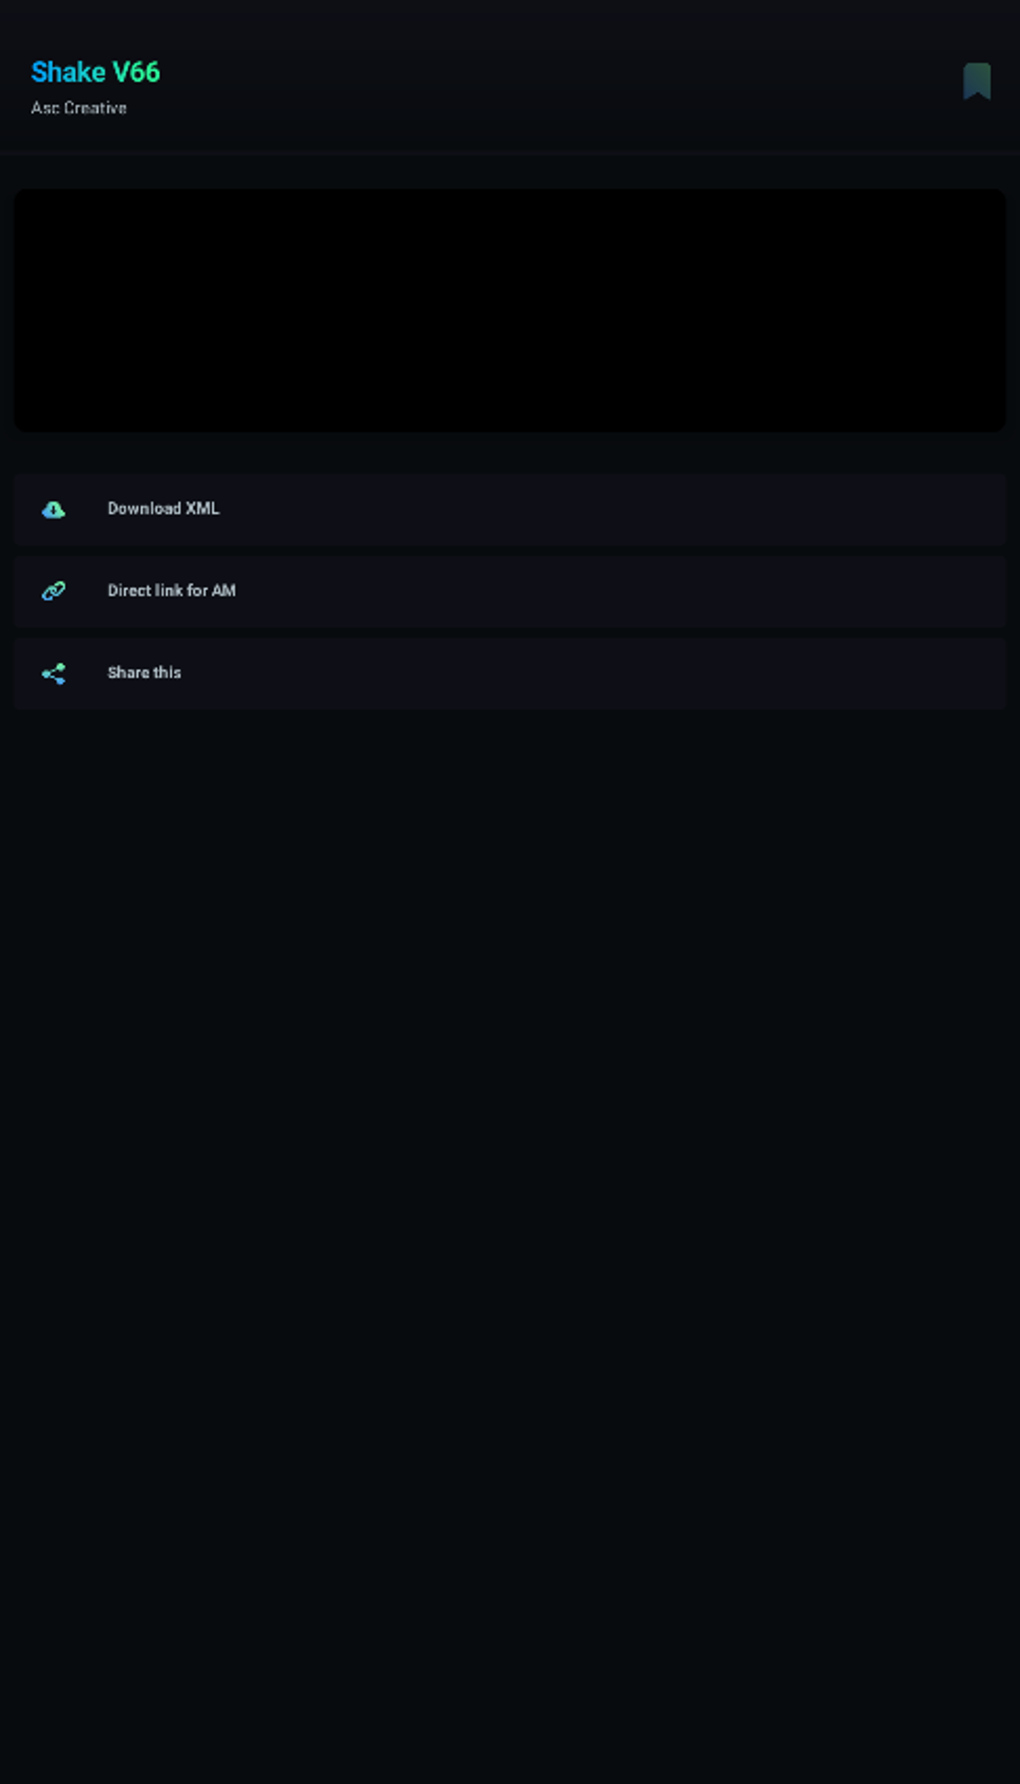The image size is (1020, 1784).
Task: Select the gradient link icon next to Direct link
Action: 53,591
